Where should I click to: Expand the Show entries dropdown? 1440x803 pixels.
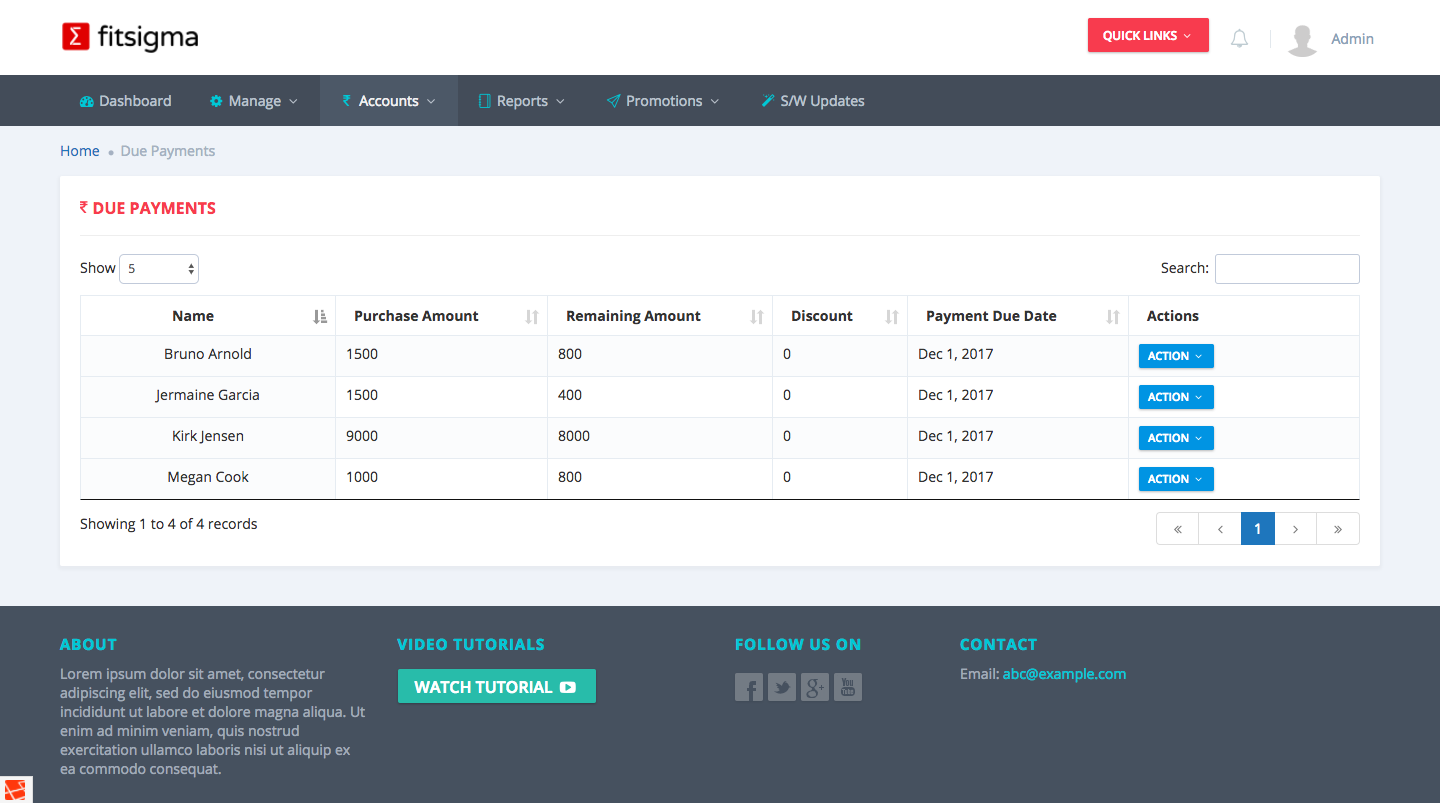[x=159, y=269]
